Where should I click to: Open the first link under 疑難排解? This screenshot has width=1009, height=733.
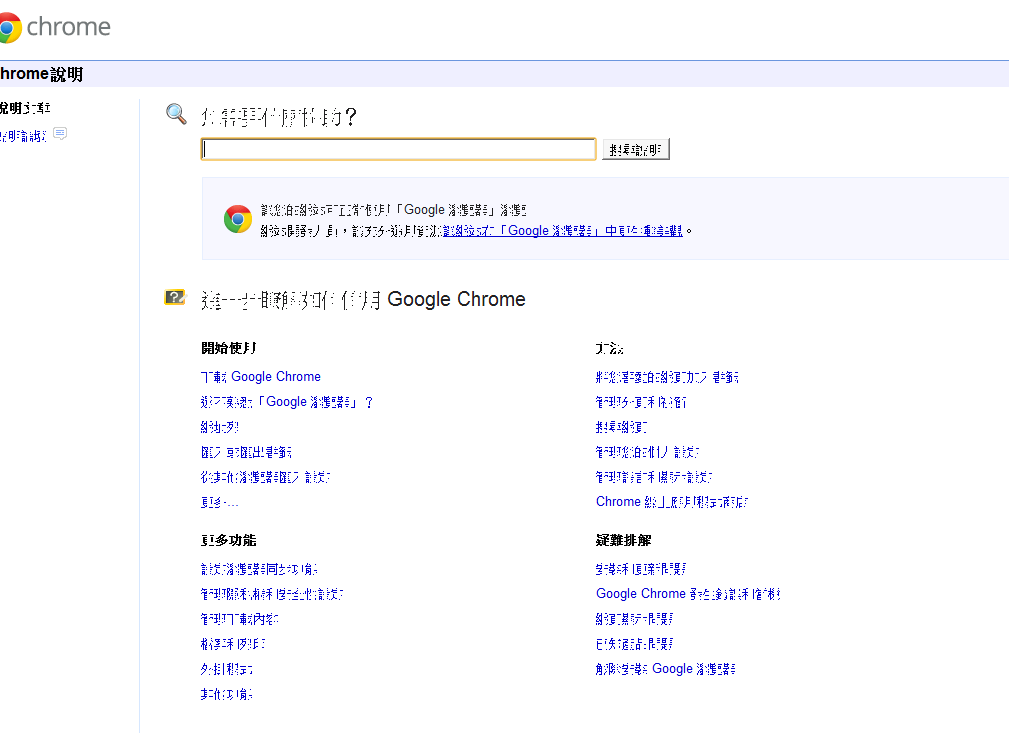(x=641, y=569)
